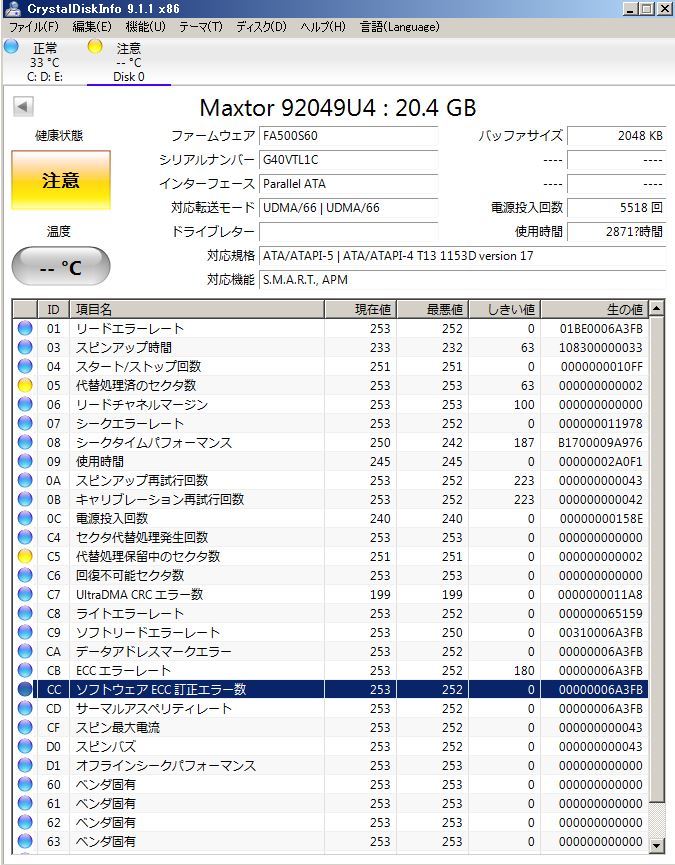675x865 pixels.
Task: Click the しきい値 column header
Action: tap(505, 309)
